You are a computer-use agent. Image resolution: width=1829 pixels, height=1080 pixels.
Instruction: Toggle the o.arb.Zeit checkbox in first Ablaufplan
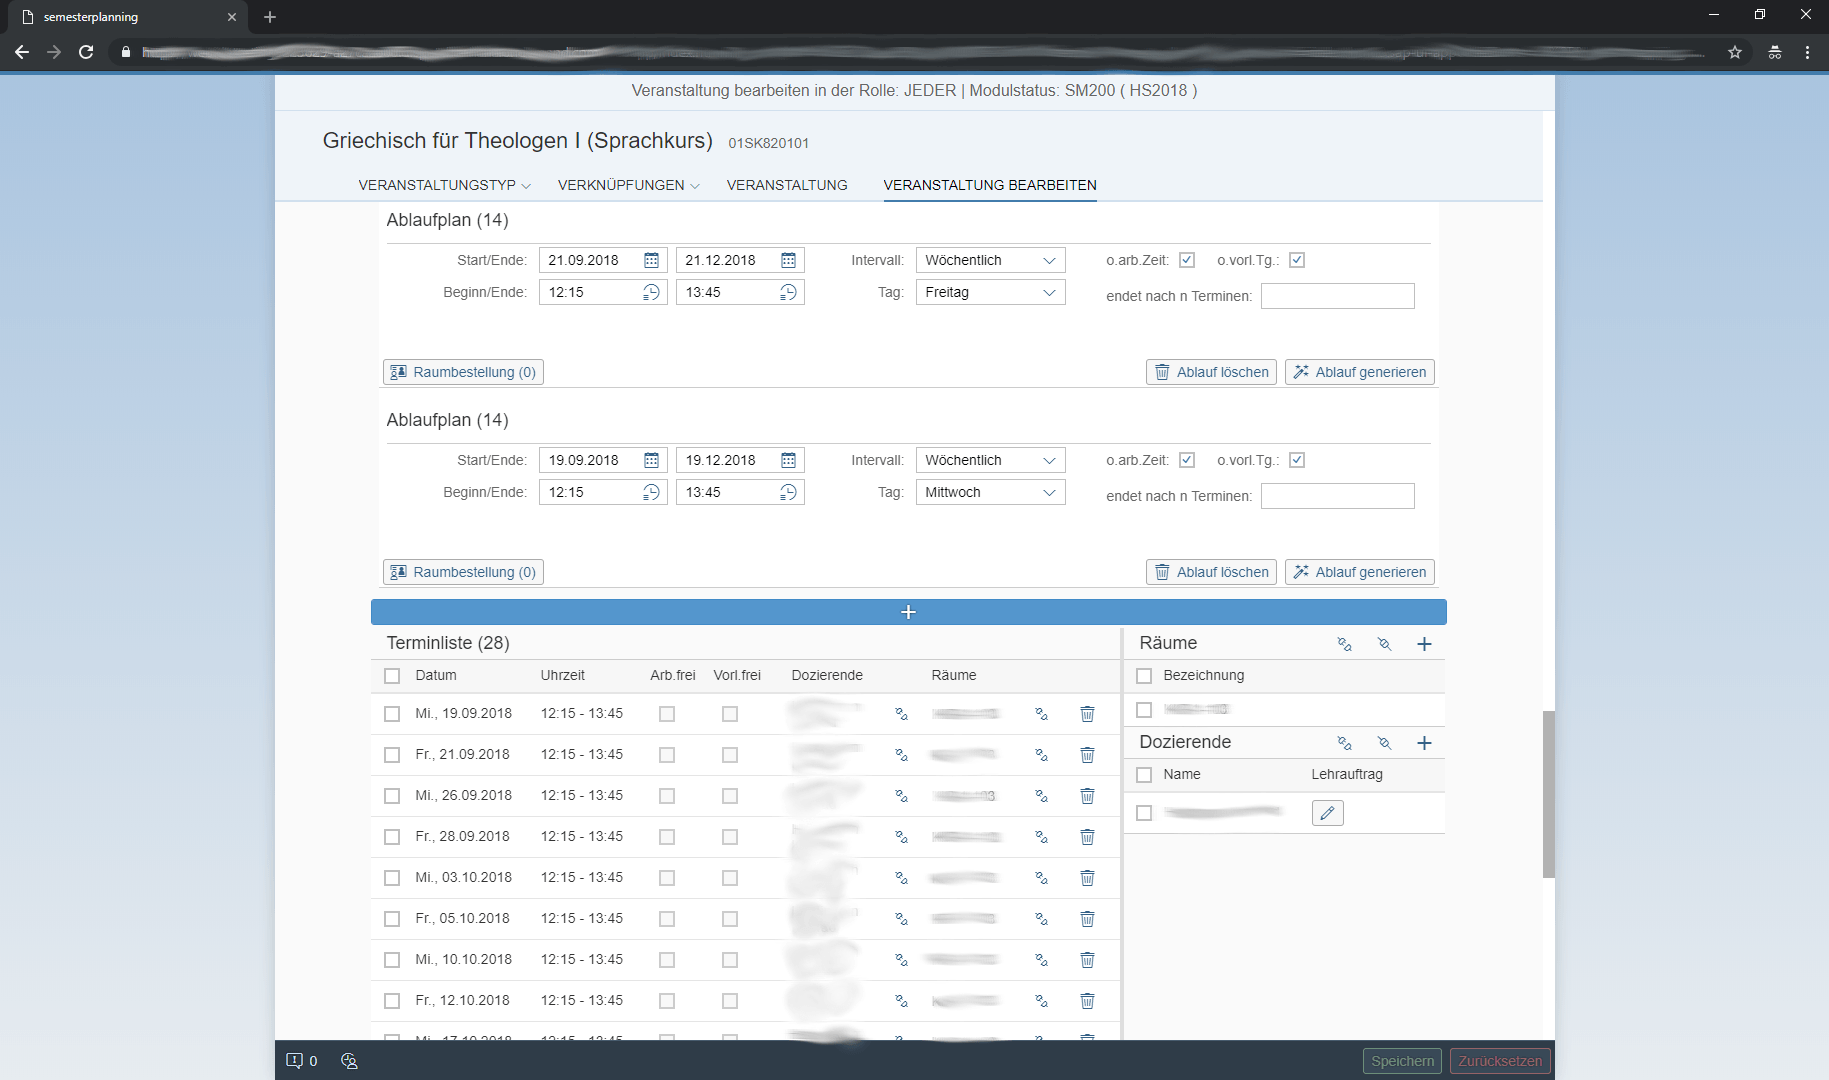[x=1187, y=260]
